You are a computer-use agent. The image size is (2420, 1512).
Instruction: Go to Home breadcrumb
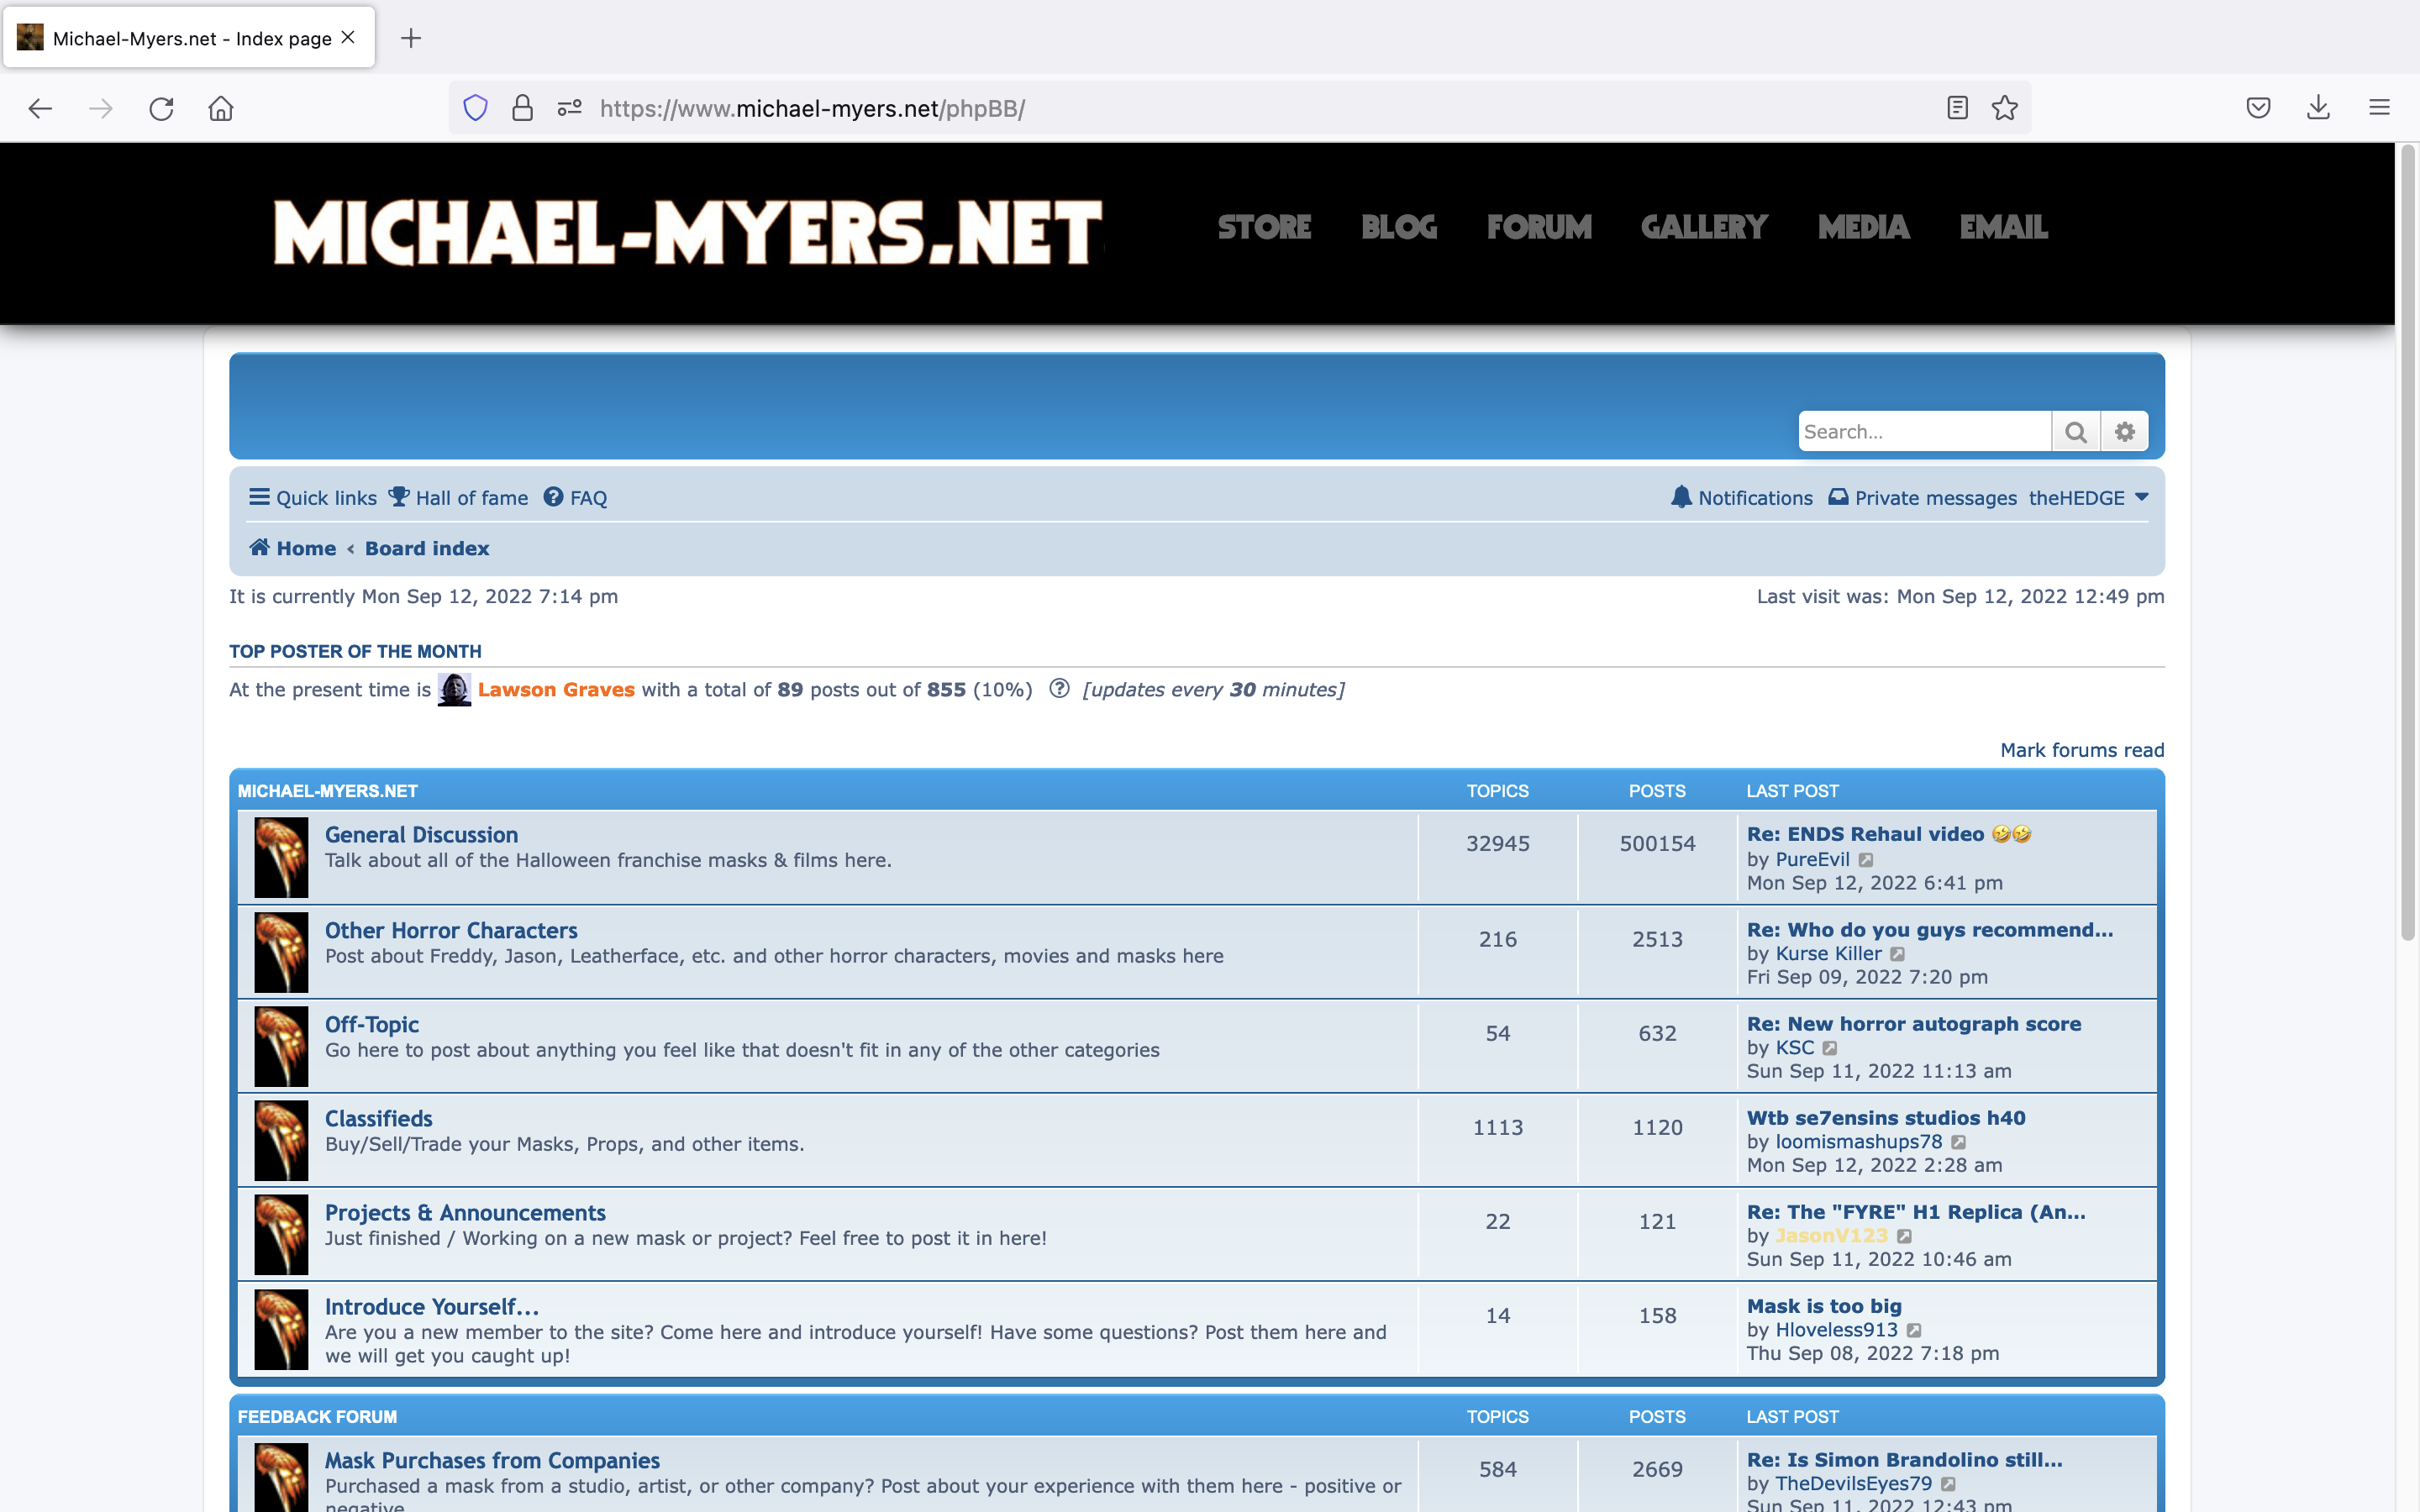coord(293,548)
